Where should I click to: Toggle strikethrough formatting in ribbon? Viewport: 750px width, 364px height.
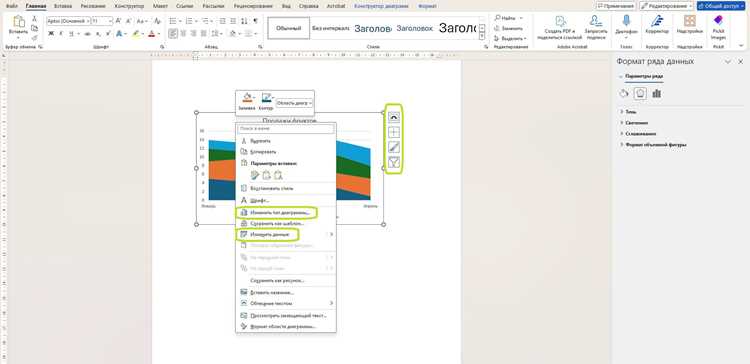pos(87,33)
